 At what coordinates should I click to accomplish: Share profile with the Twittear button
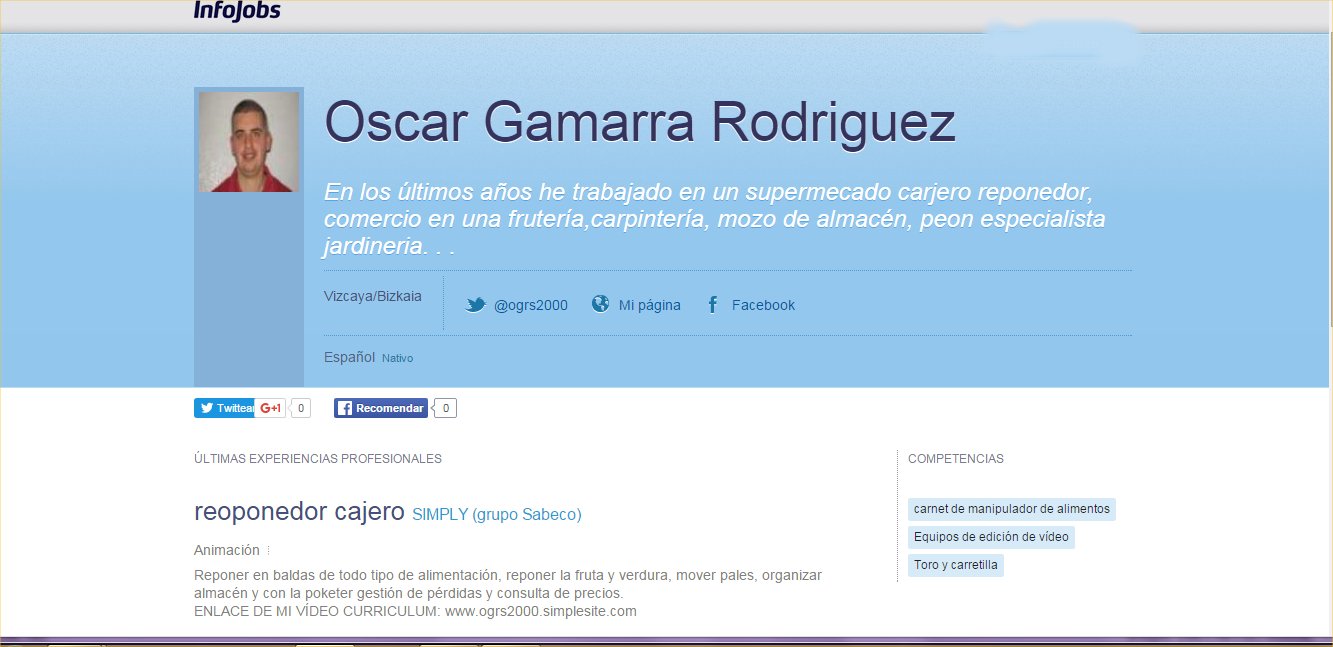(224, 408)
